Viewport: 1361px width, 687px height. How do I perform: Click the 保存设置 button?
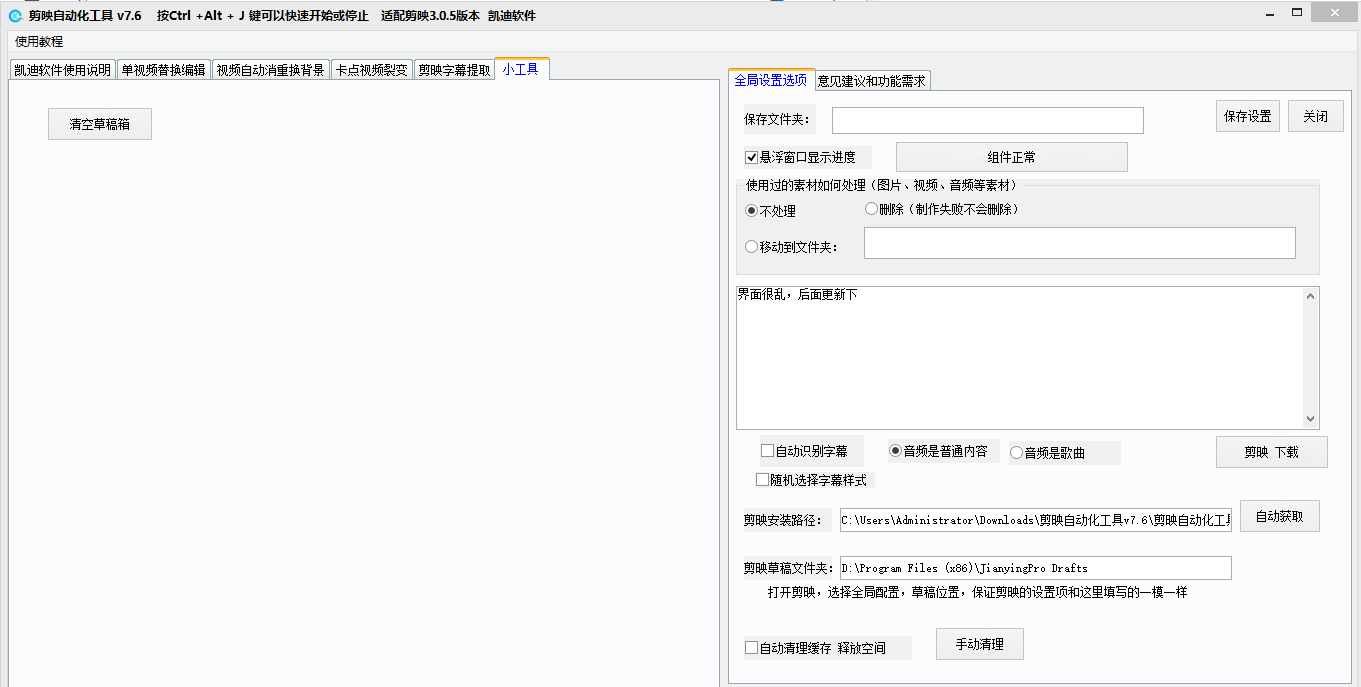click(x=1247, y=116)
